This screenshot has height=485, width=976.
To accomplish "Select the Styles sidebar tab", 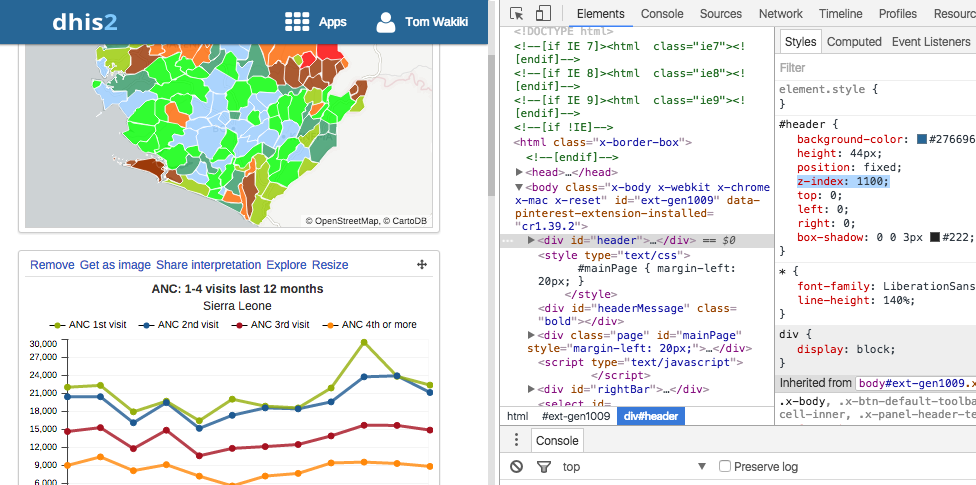I will pyautogui.click(x=800, y=42).
